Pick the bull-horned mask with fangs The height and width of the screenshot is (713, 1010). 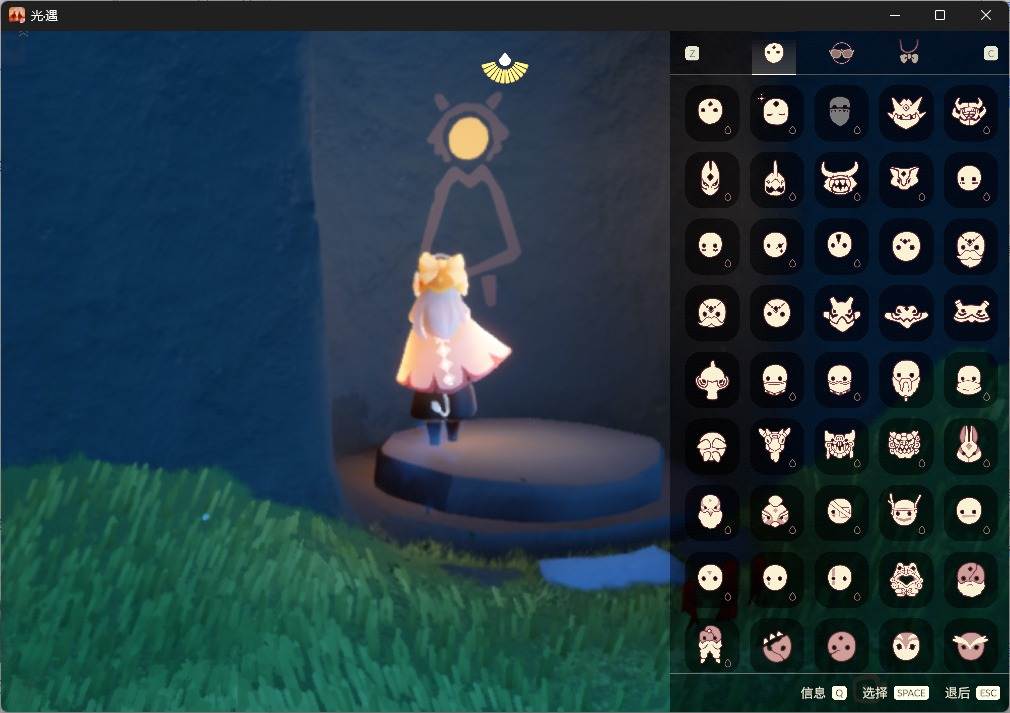click(840, 179)
